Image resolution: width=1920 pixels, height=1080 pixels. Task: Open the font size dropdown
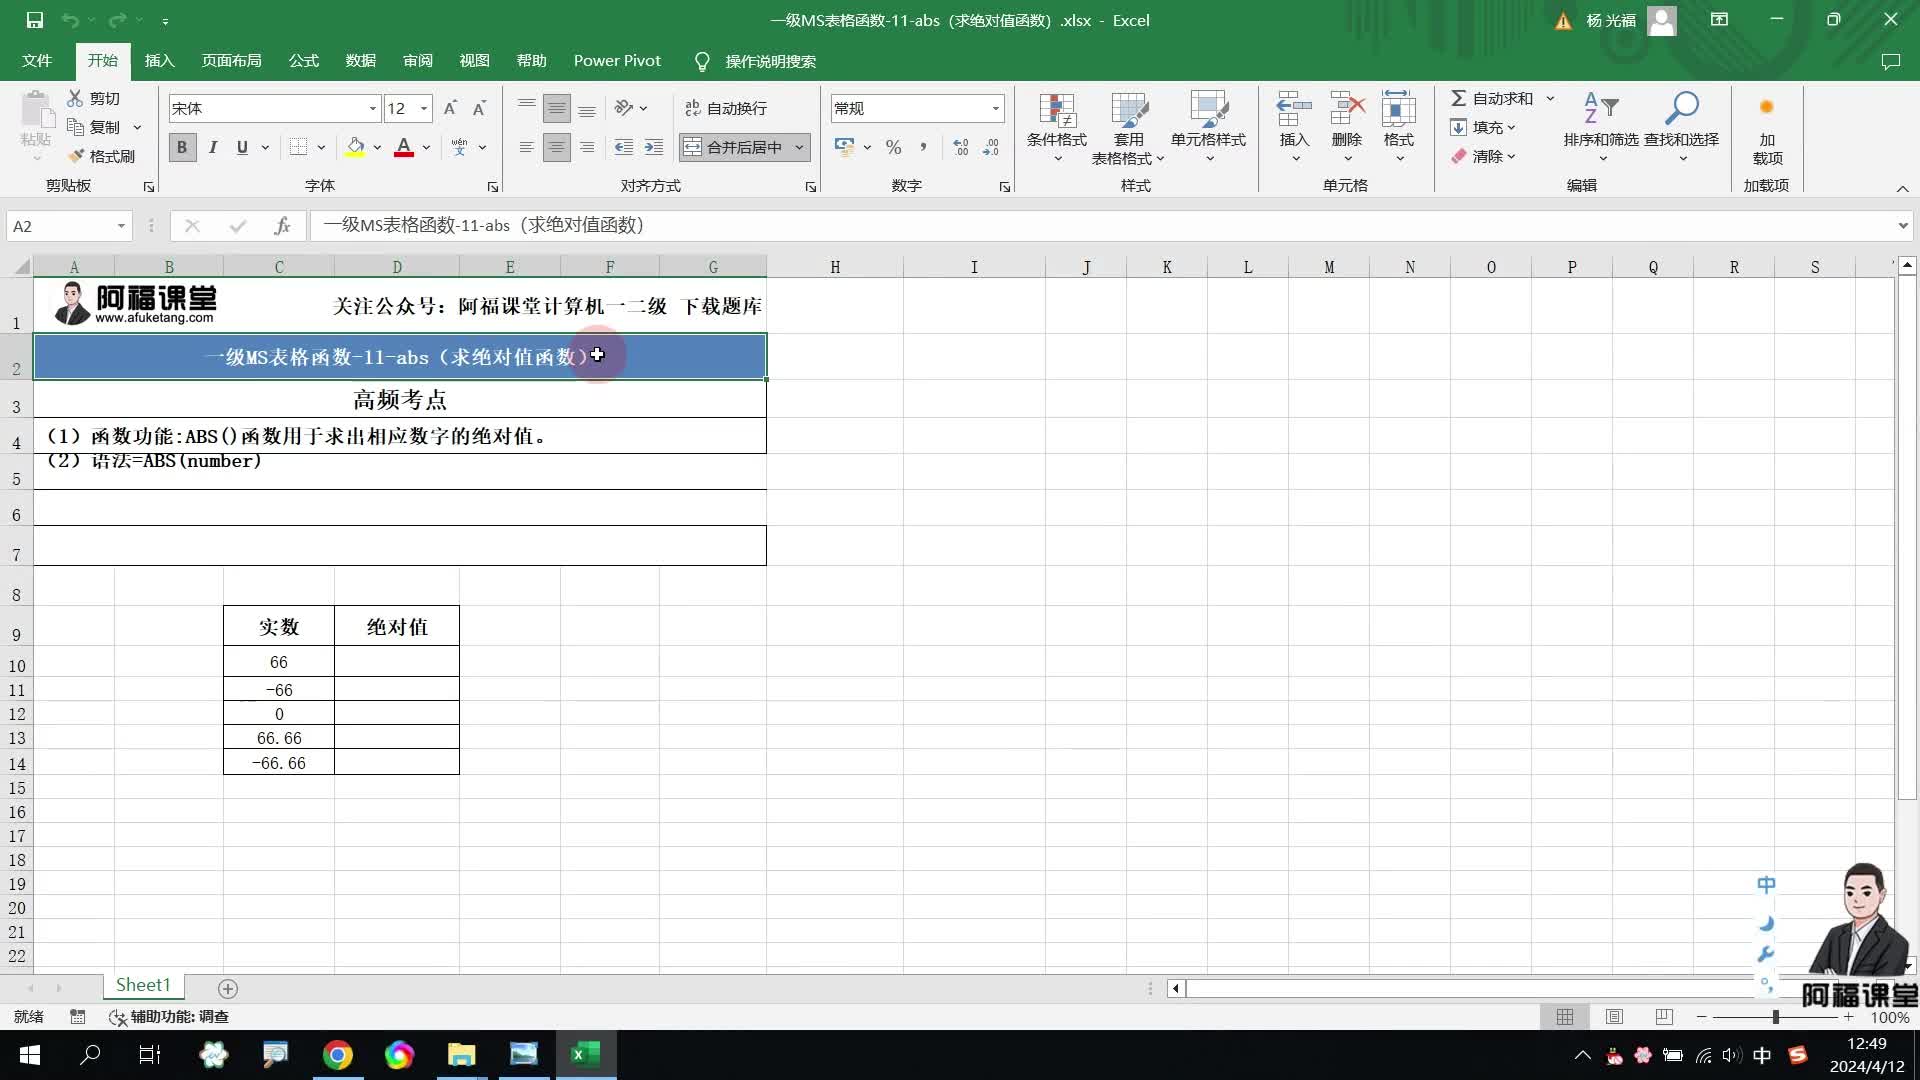(x=424, y=108)
